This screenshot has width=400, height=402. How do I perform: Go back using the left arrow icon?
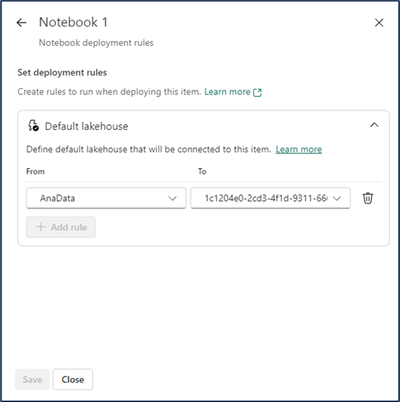pos(22,23)
